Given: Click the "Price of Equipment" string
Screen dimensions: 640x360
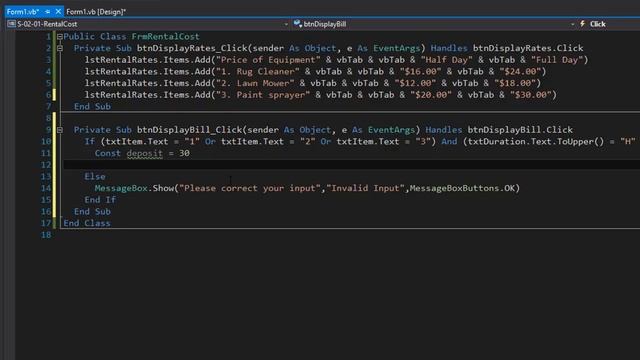Looking at the screenshot, I should point(268,60).
